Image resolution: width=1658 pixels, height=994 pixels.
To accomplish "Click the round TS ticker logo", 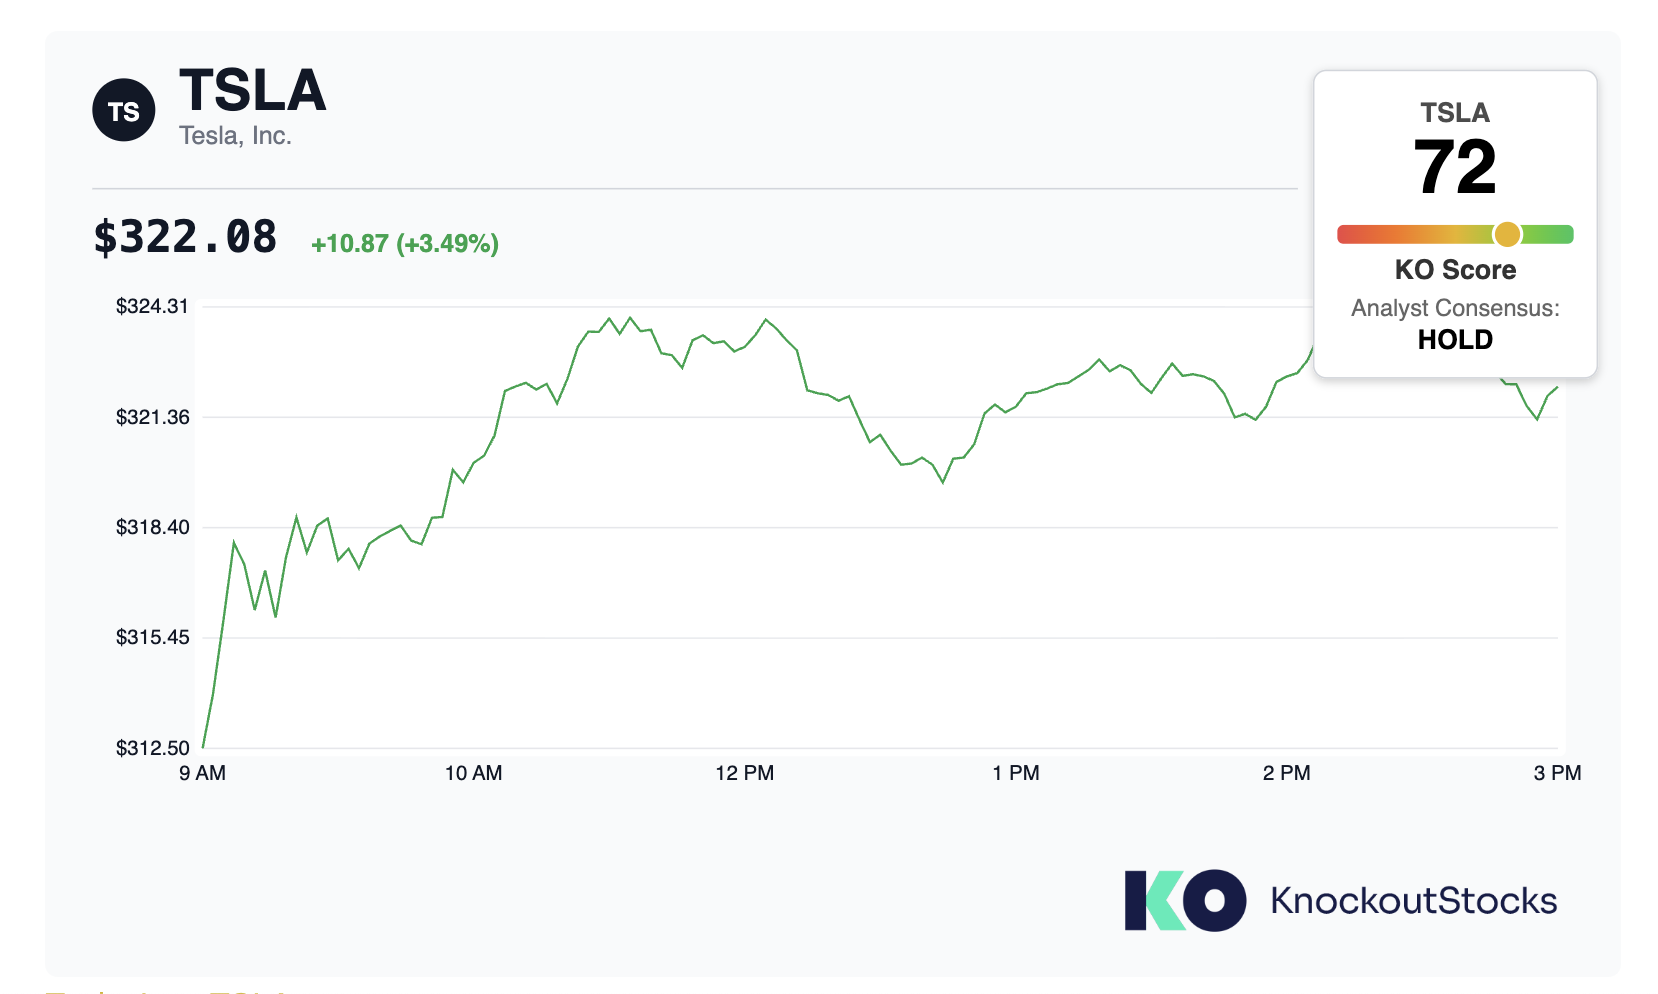I will [x=124, y=110].
